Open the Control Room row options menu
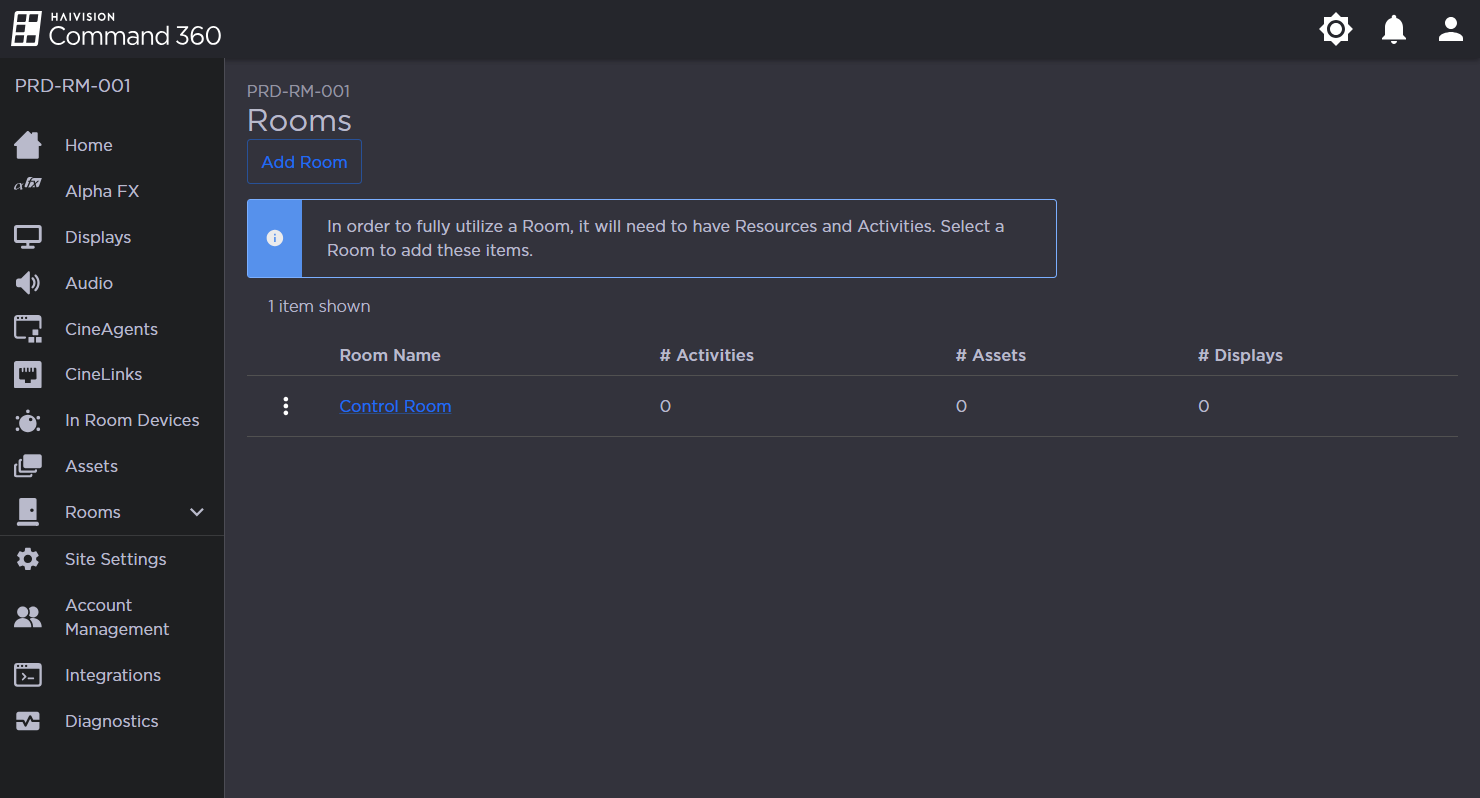This screenshot has width=1480, height=798. 286,406
